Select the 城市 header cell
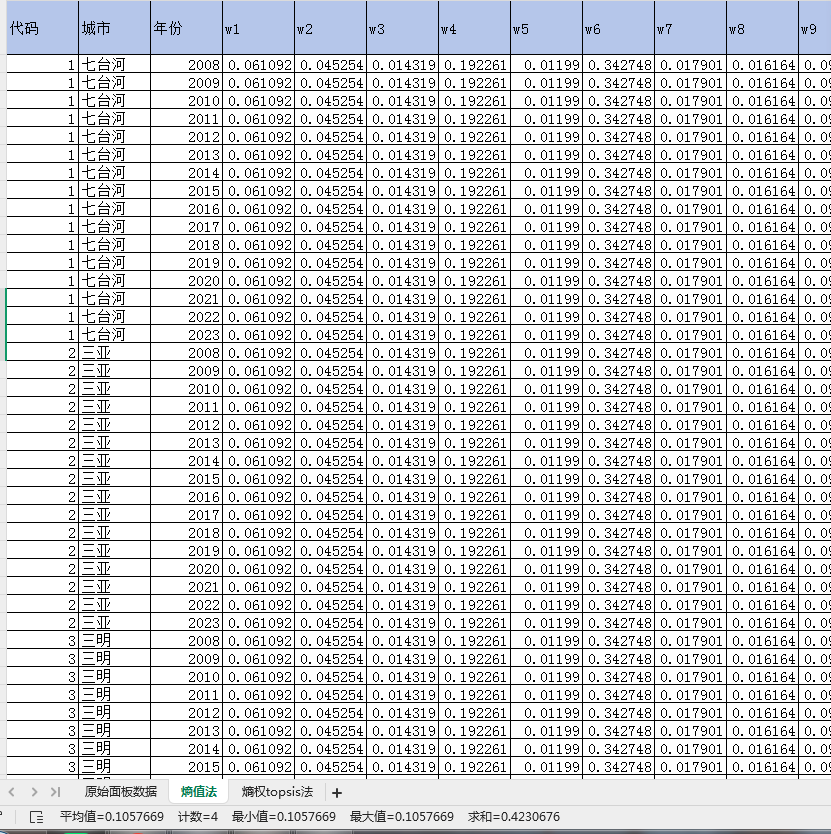The width and height of the screenshot is (831, 834). tap(114, 28)
